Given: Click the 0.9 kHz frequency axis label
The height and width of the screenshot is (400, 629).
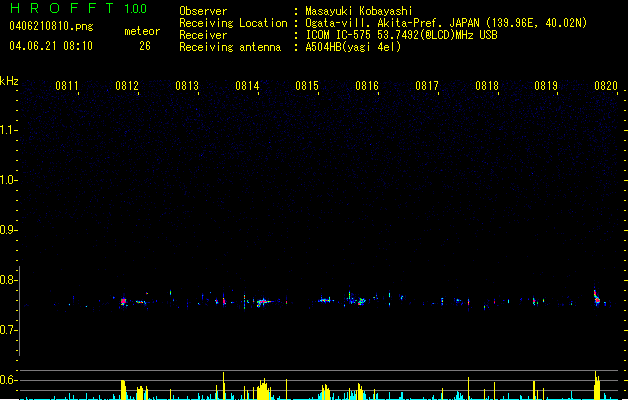Looking at the screenshot, I should pos(7,230).
